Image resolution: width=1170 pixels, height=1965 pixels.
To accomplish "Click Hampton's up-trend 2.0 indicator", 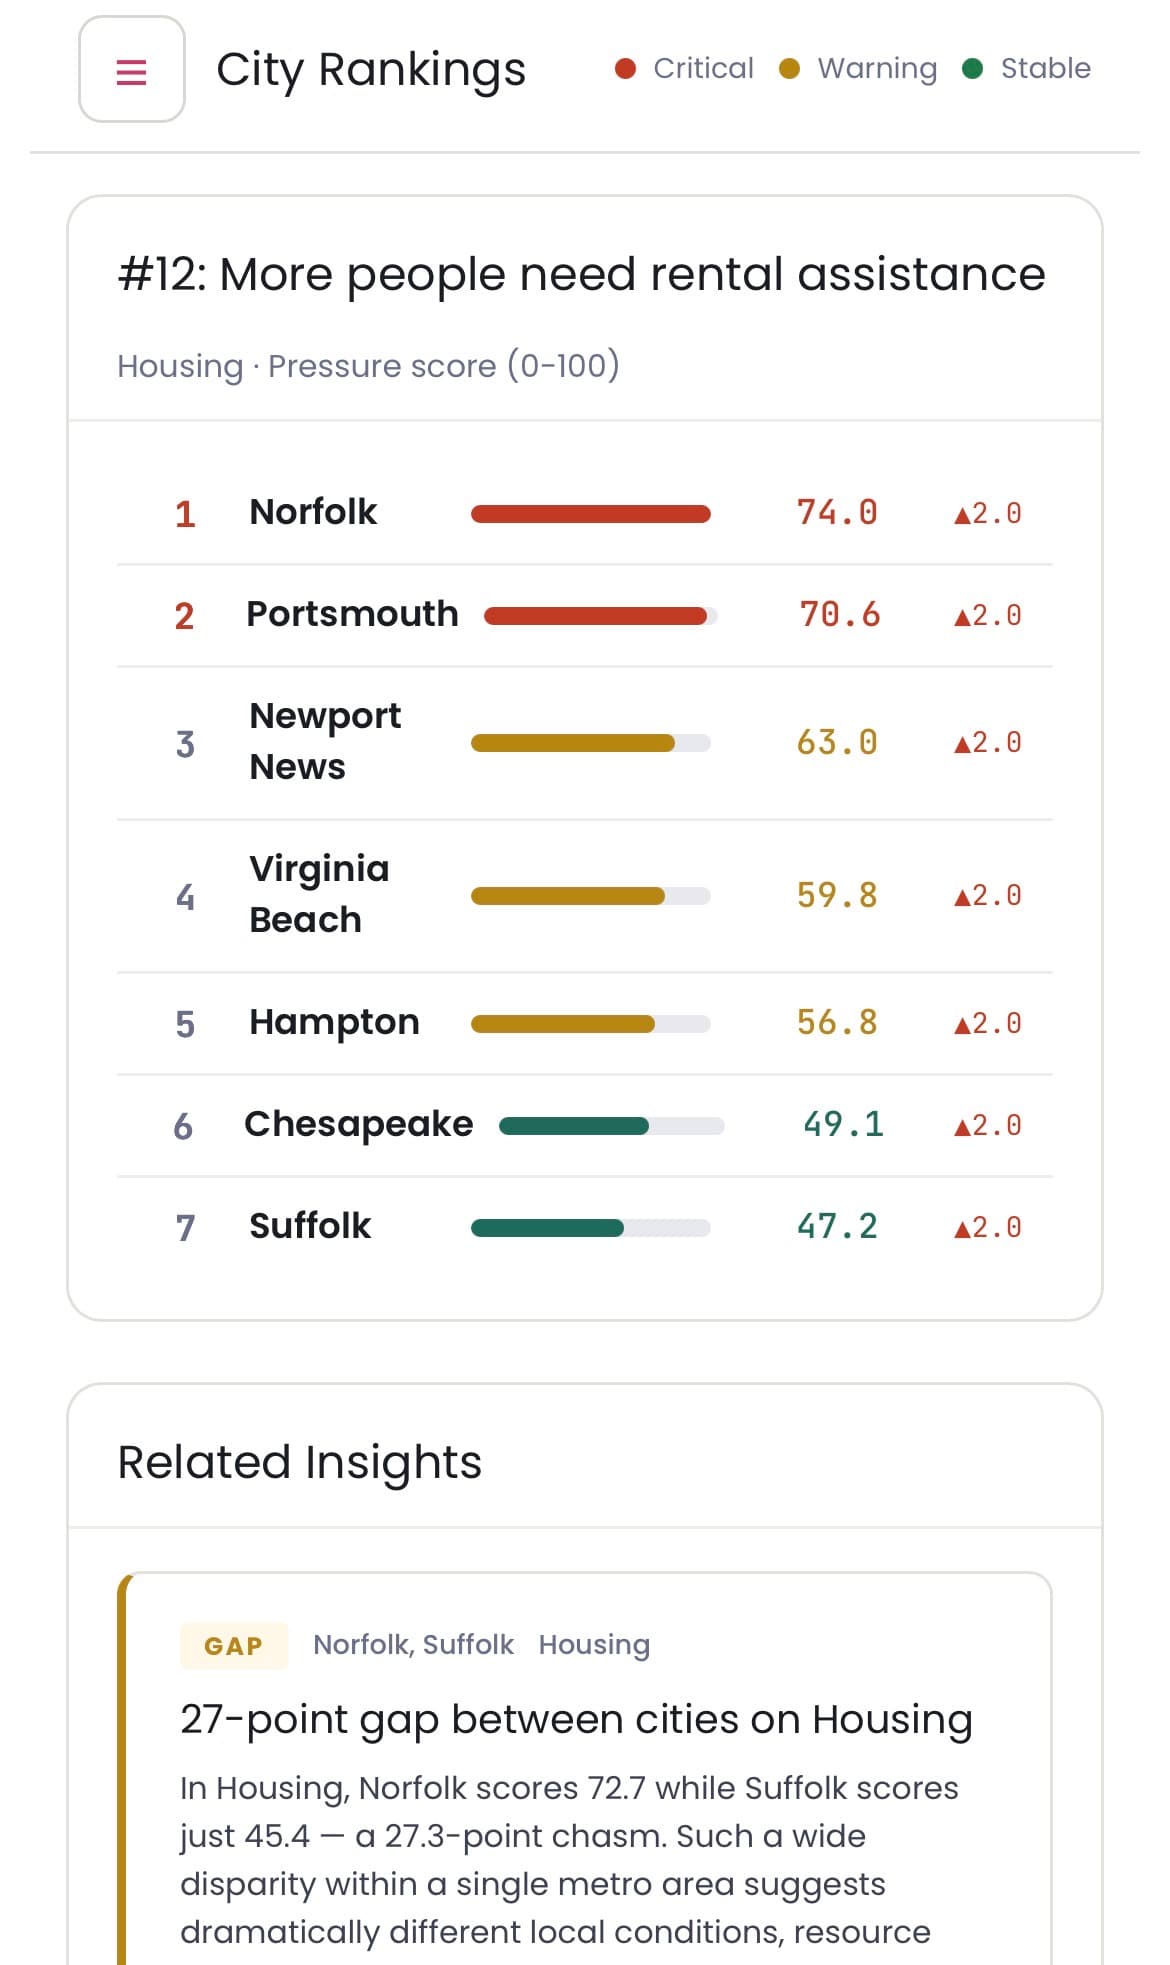I will [x=988, y=1024].
